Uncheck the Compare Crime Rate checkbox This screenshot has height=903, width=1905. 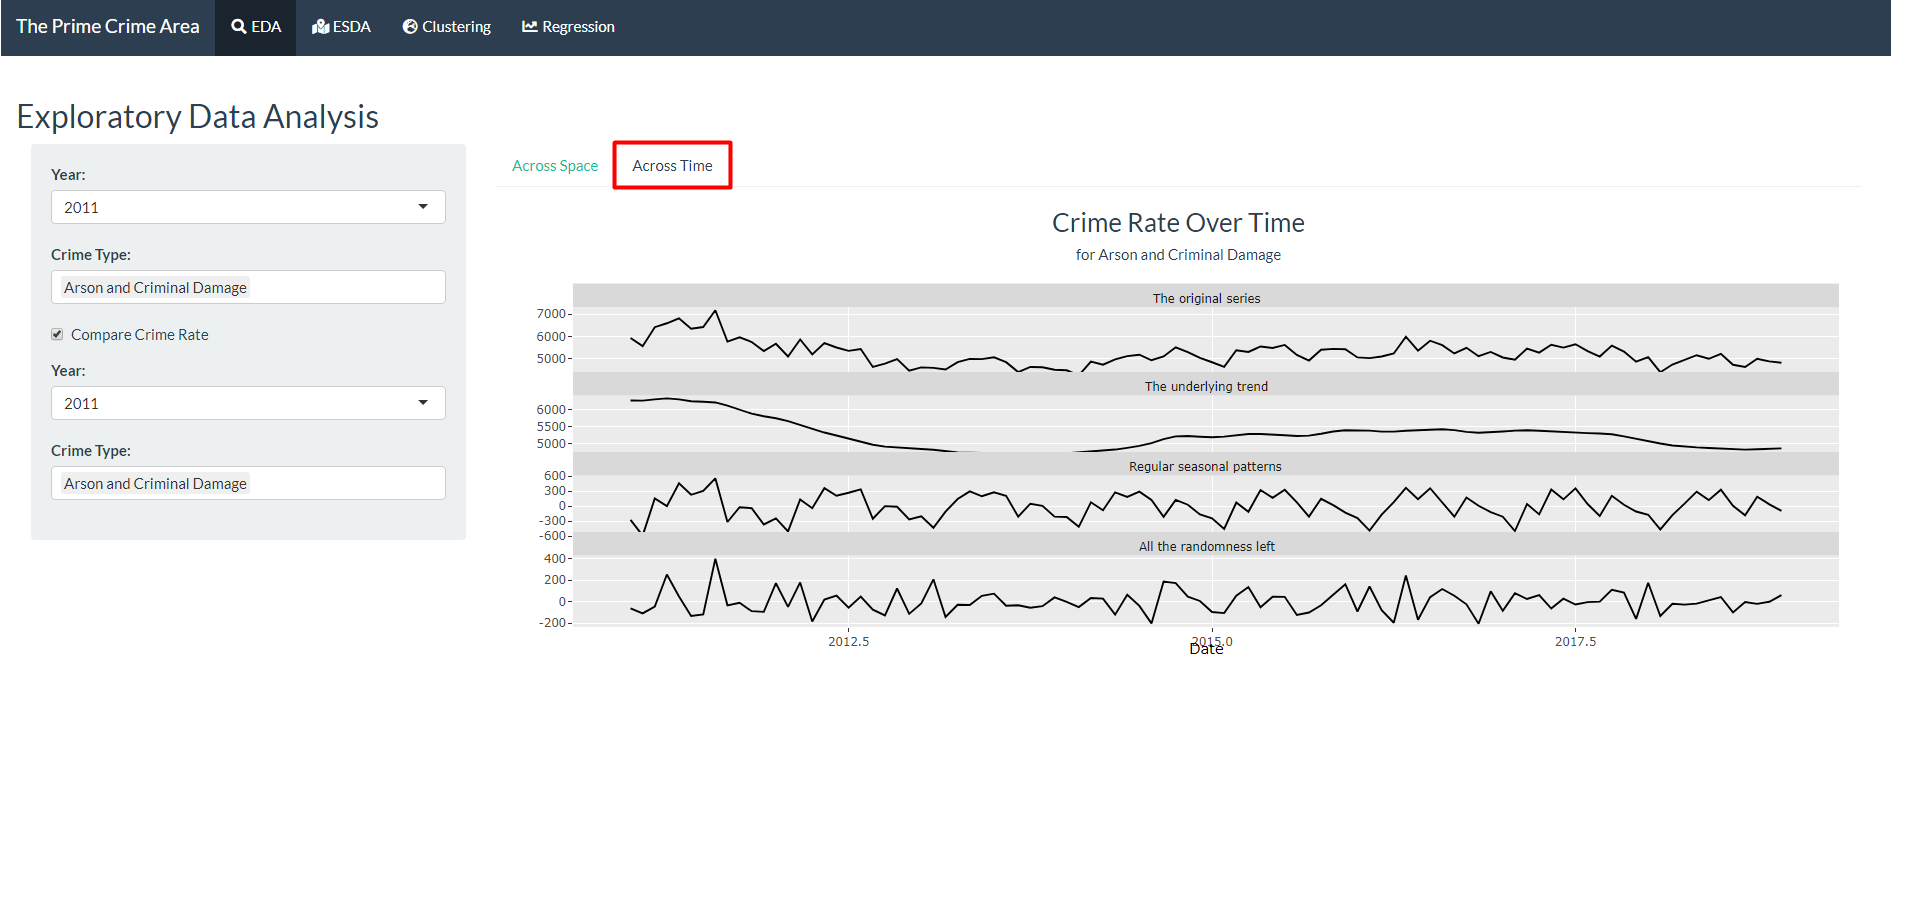pos(57,335)
